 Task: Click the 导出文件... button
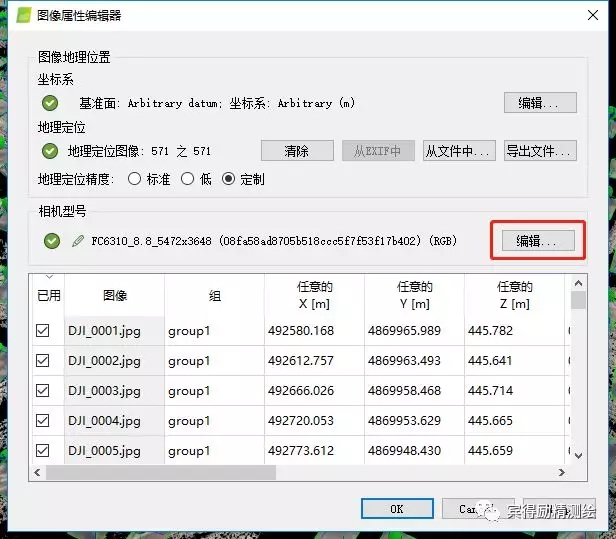pos(540,151)
